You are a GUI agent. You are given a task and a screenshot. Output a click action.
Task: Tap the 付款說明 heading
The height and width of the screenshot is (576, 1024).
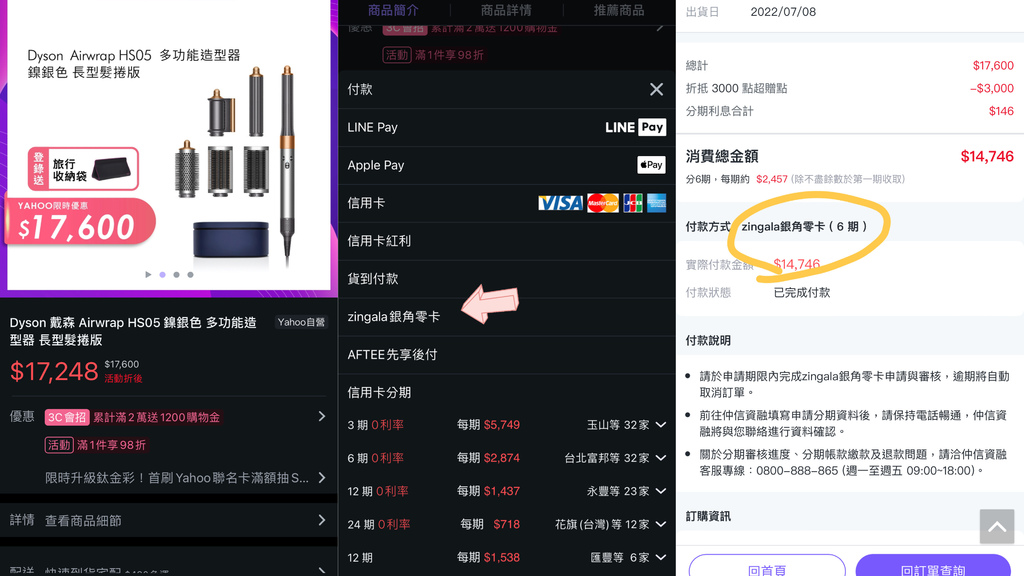coord(708,341)
